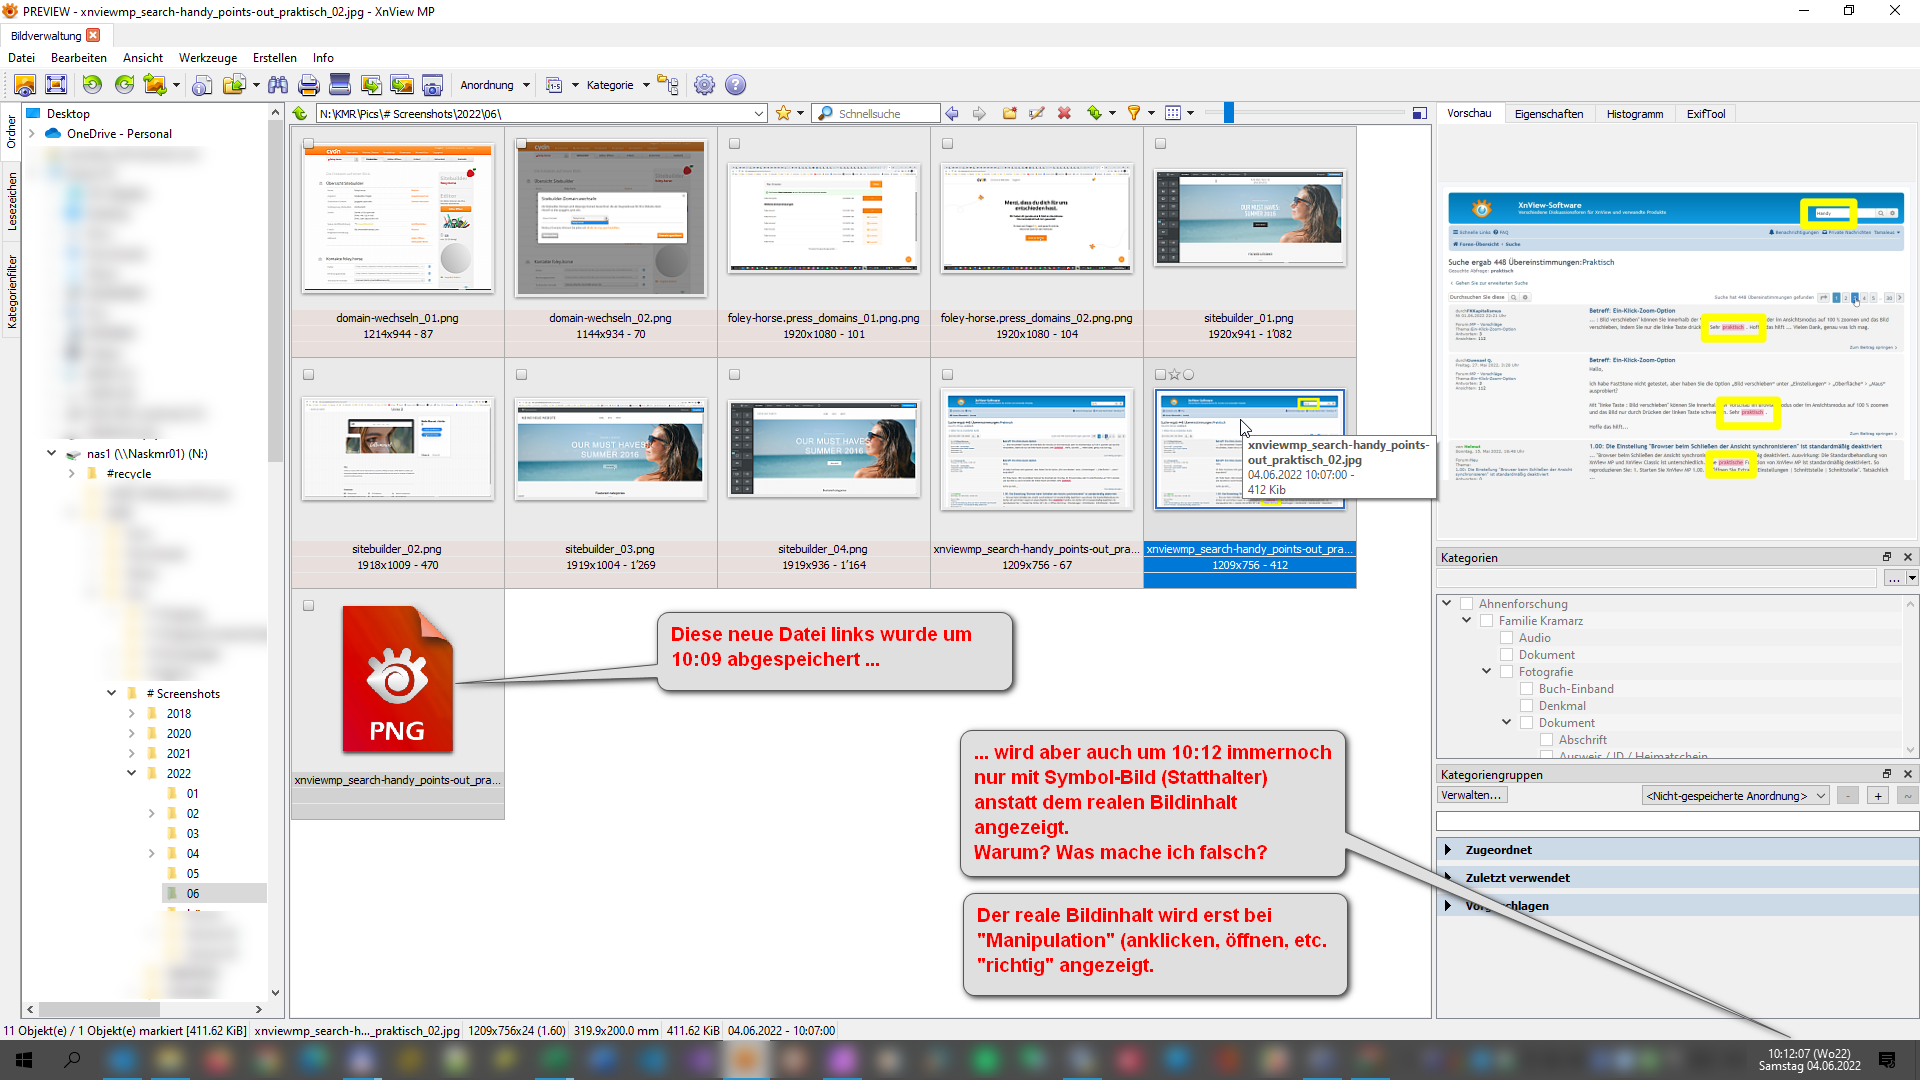Image resolution: width=1920 pixels, height=1080 pixels.
Task: Check the sitebuilder_01.png thumbnail checkbox
Action: pyautogui.click(x=1160, y=144)
